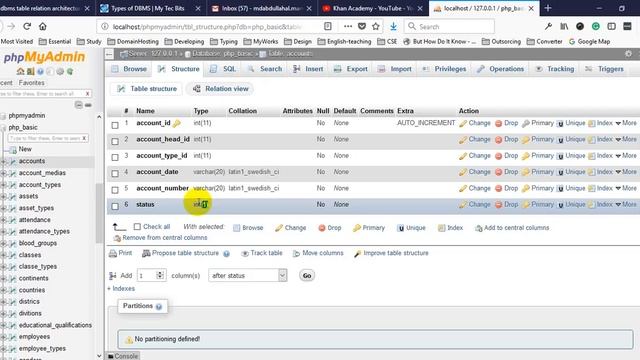This screenshot has width=640, height=360.
Task: Clear the database filter box X
Action: pos(87,94)
